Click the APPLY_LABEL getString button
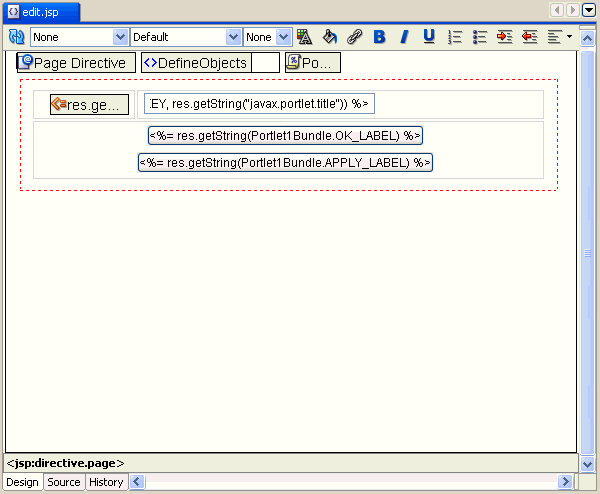 click(285, 163)
